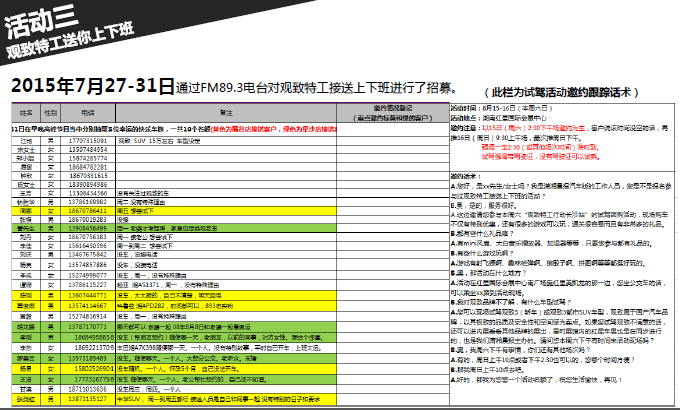Click yellow row phone cell '13574114667'
680x410 pixels.
tap(88, 305)
